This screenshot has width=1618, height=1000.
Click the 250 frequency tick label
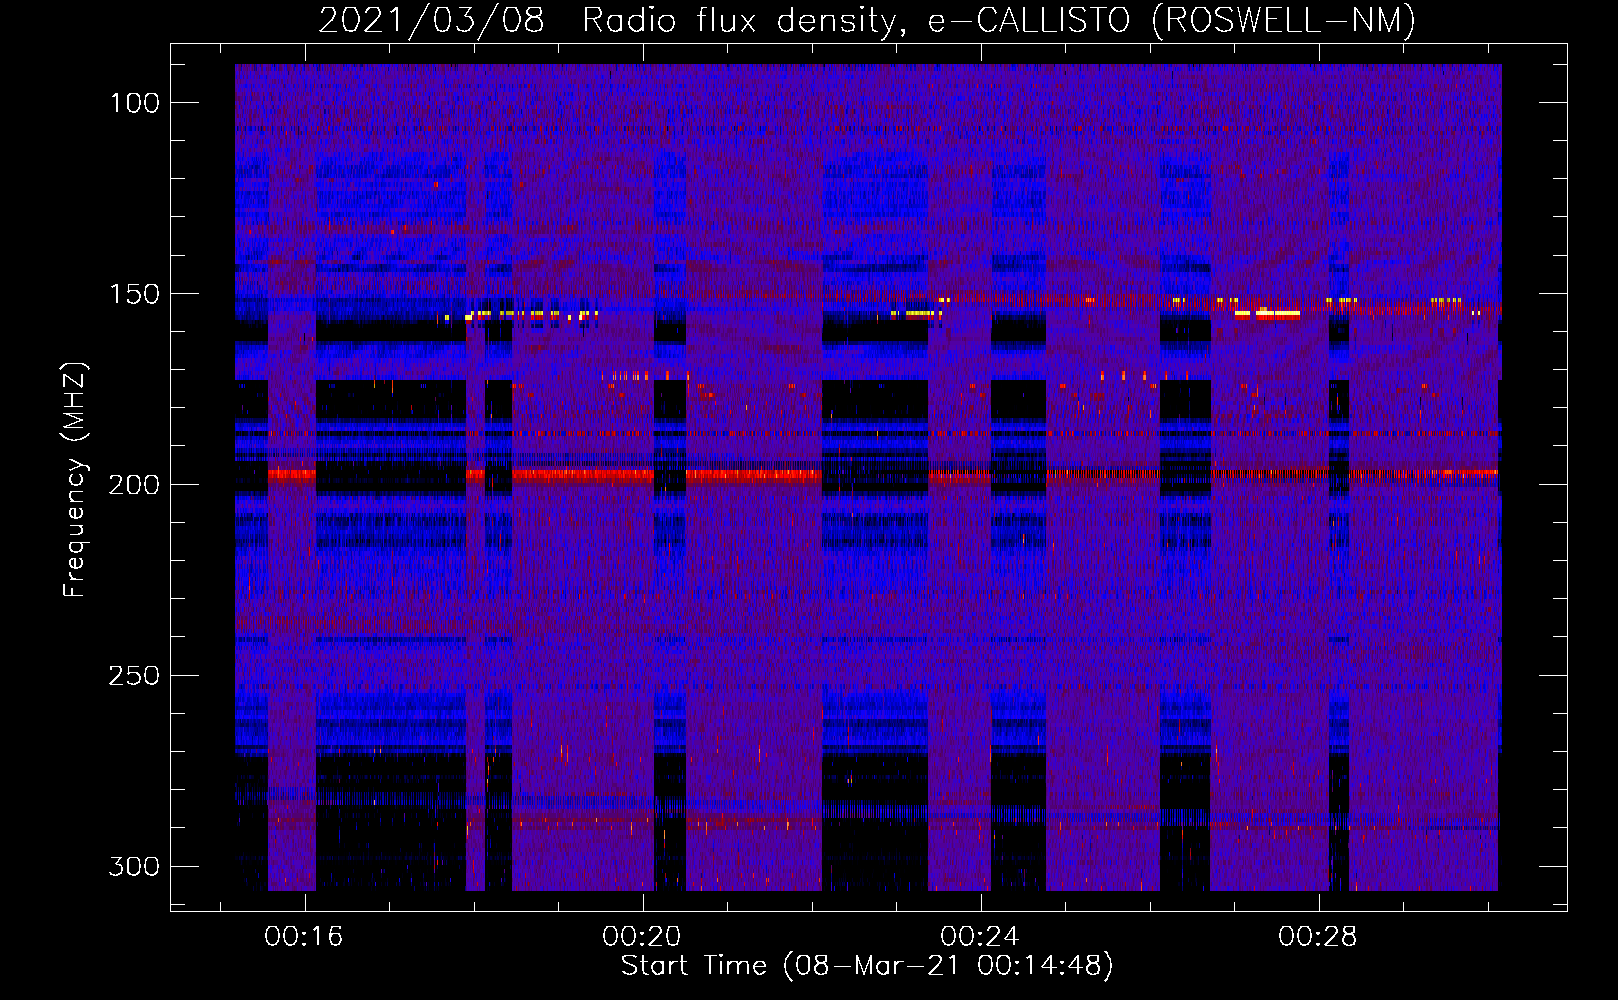pos(135,676)
